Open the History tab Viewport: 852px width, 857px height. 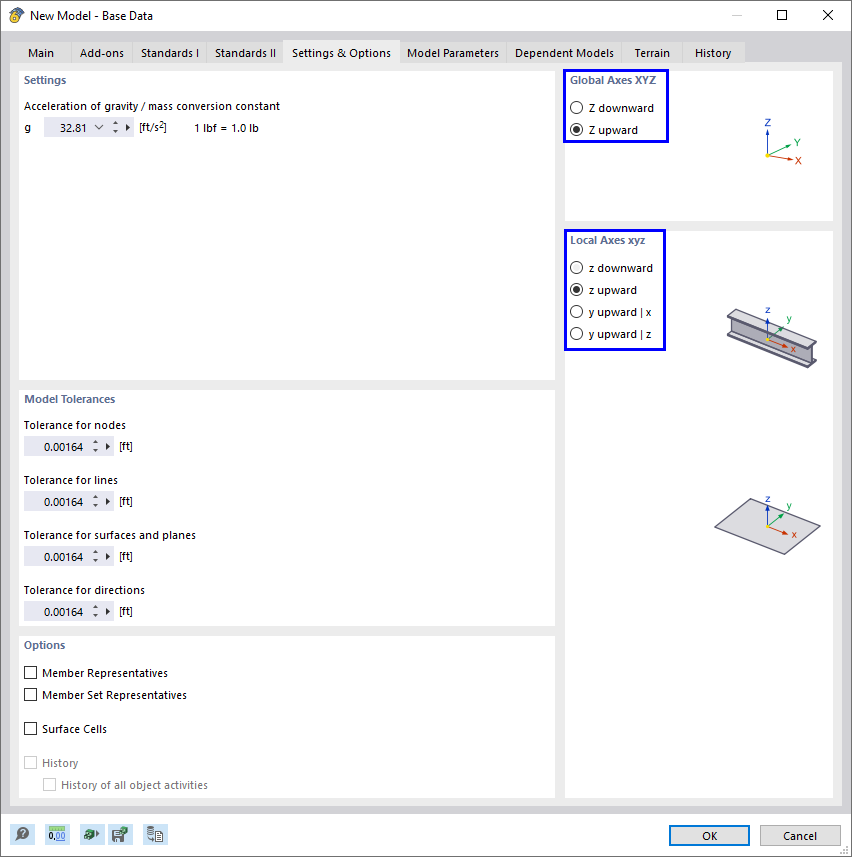click(x=713, y=53)
